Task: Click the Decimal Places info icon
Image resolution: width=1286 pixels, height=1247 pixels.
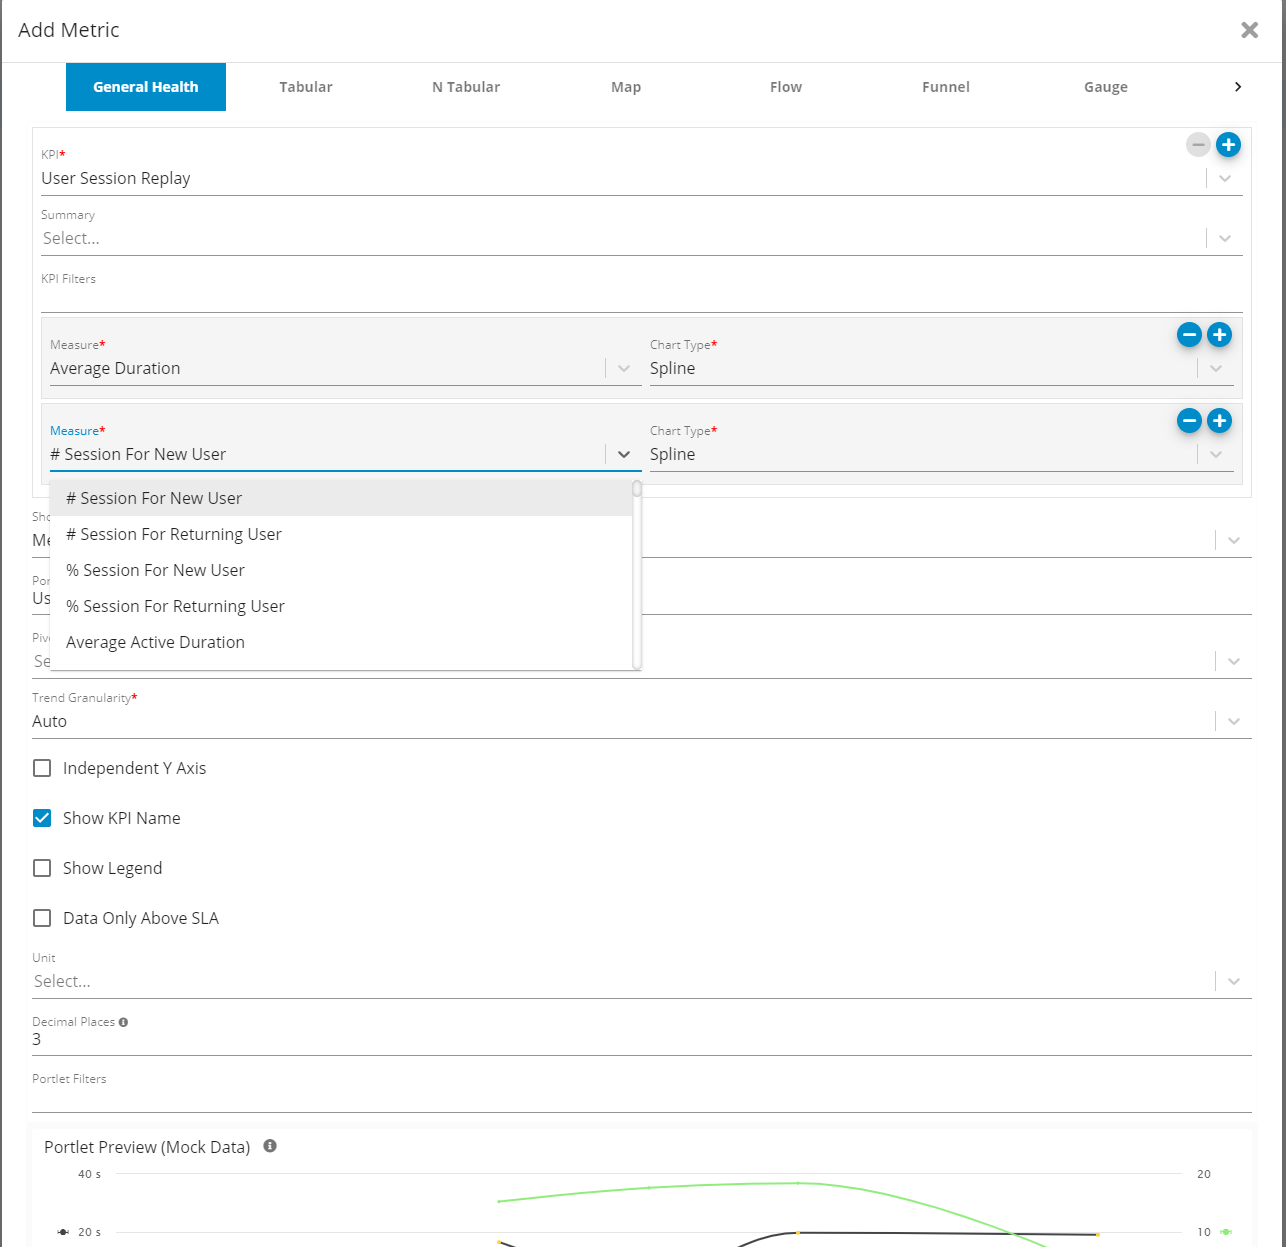Action: (123, 1022)
